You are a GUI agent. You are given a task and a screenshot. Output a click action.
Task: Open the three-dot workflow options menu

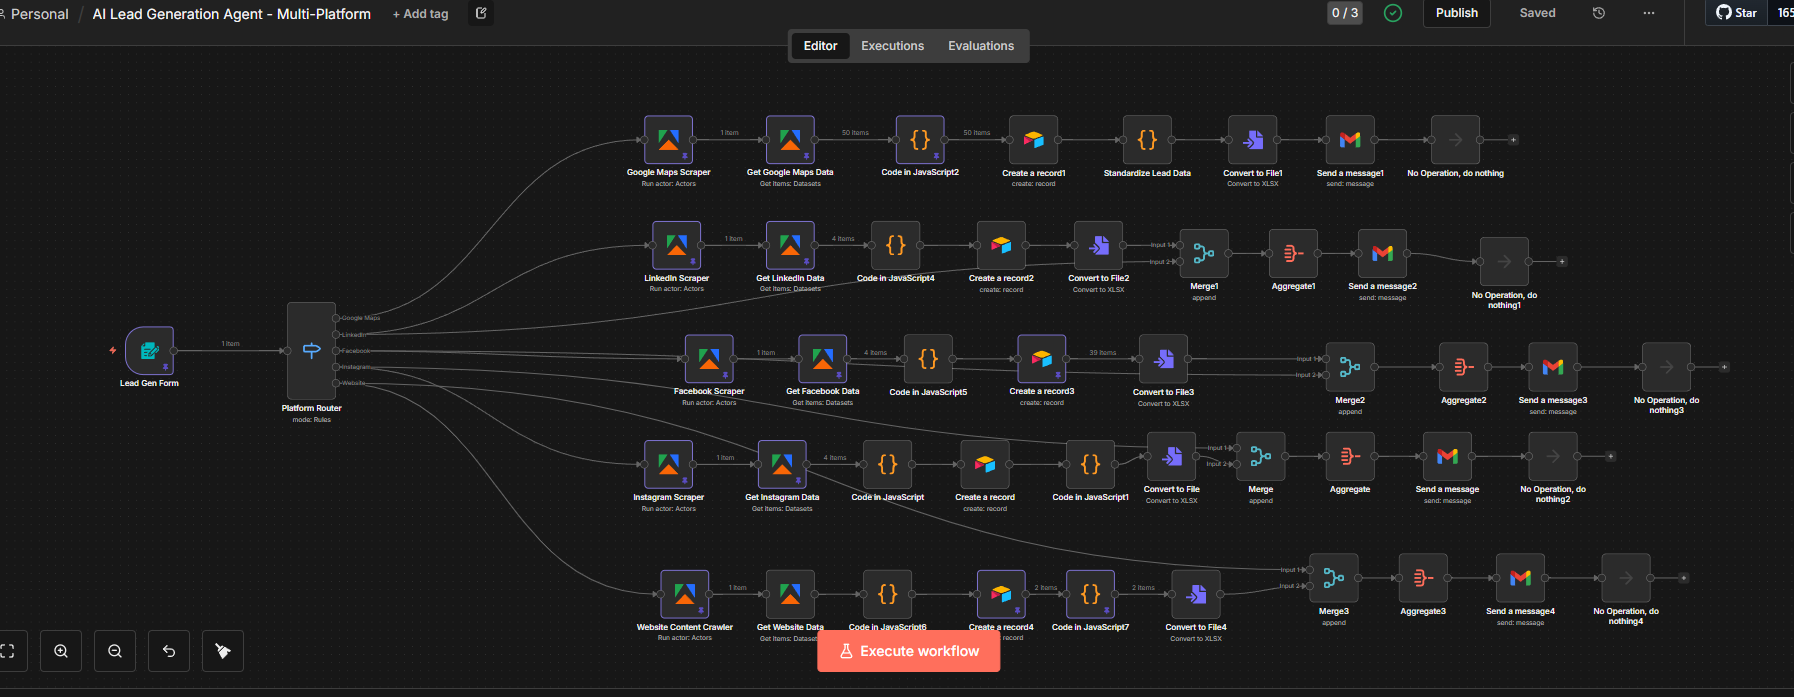tap(1649, 13)
